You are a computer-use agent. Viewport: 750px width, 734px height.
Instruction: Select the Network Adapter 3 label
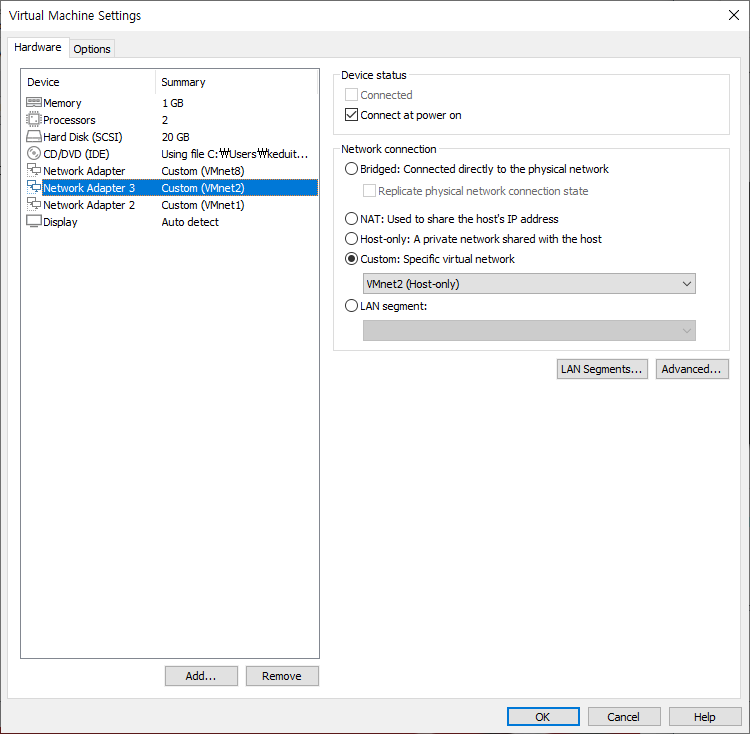click(89, 188)
